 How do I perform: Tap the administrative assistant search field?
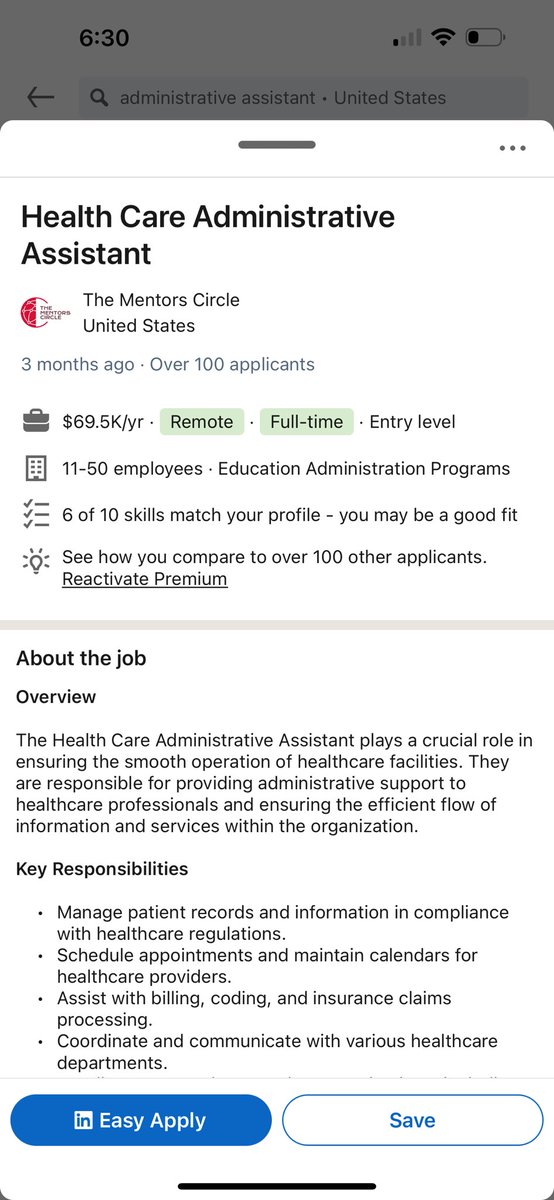pyautogui.click(x=303, y=98)
